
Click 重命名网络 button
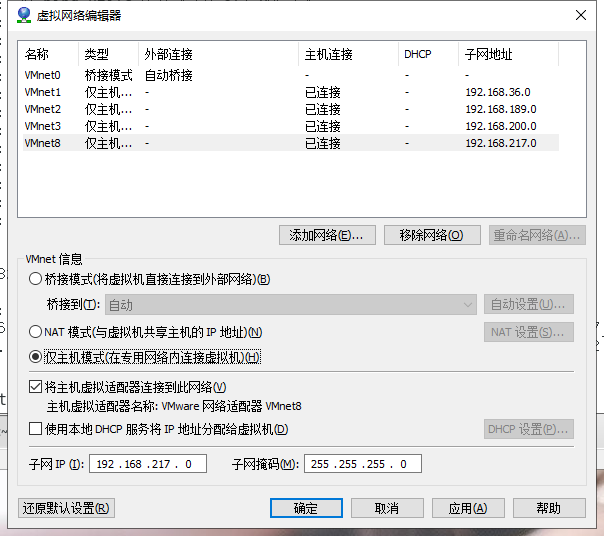click(537, 235)
